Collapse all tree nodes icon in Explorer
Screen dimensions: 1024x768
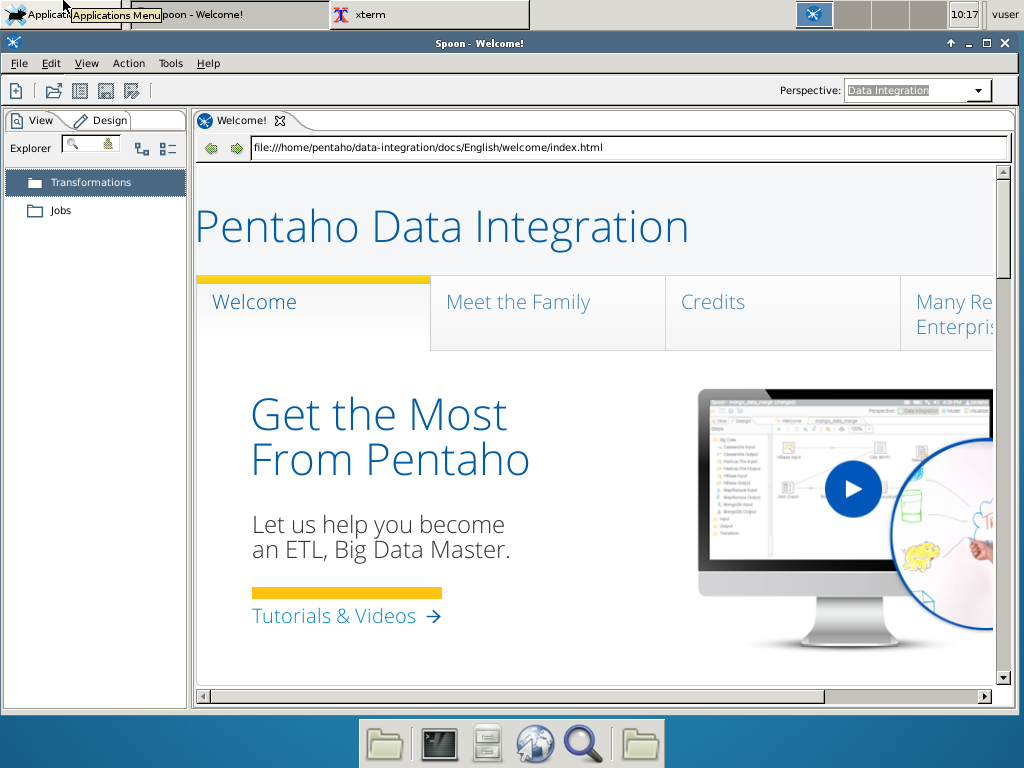click(x=168, y=149)
